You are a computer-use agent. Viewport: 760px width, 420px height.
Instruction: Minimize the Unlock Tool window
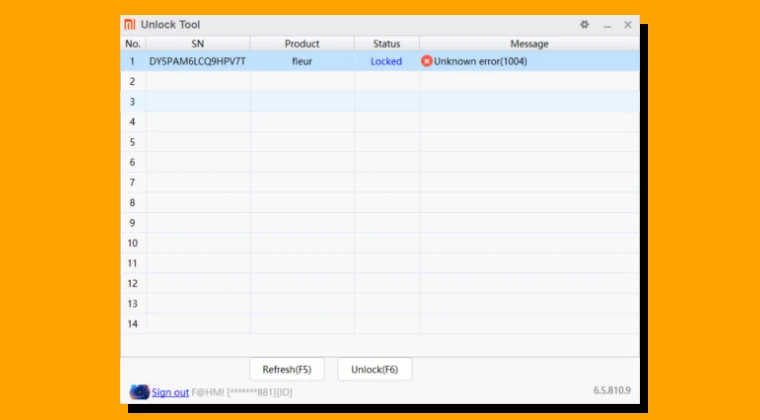point(606,25)
